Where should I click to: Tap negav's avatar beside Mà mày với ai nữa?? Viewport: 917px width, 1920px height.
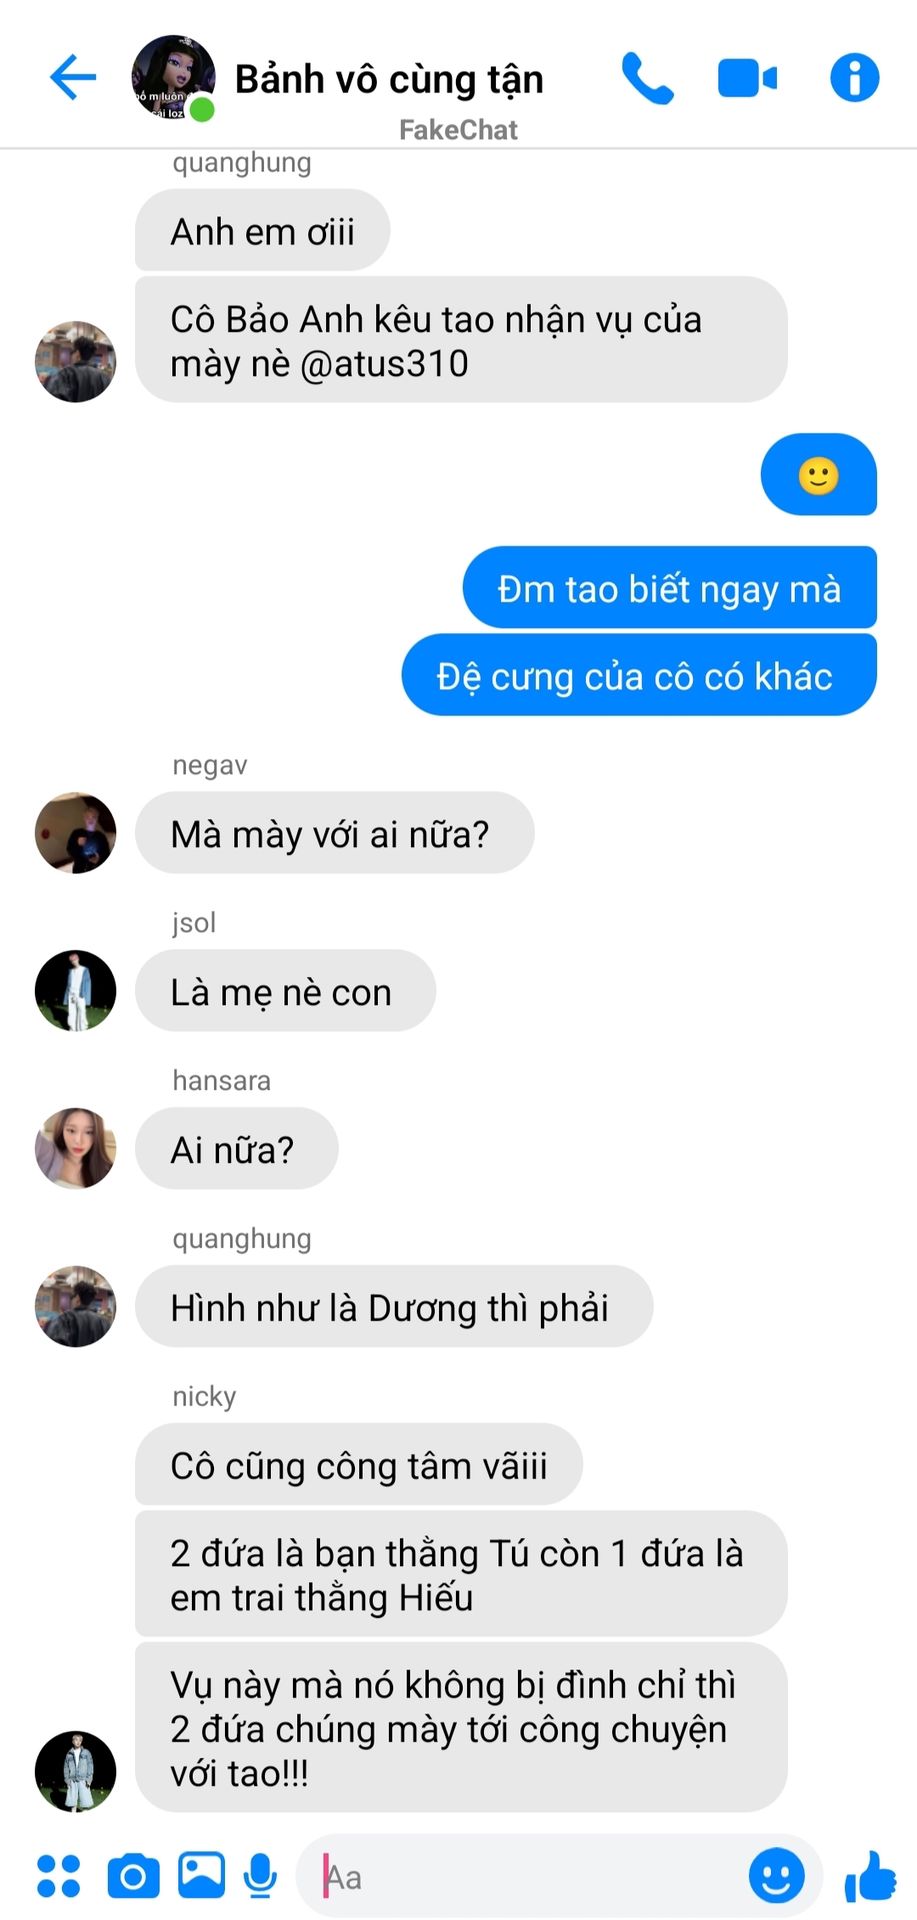[76, 833]
